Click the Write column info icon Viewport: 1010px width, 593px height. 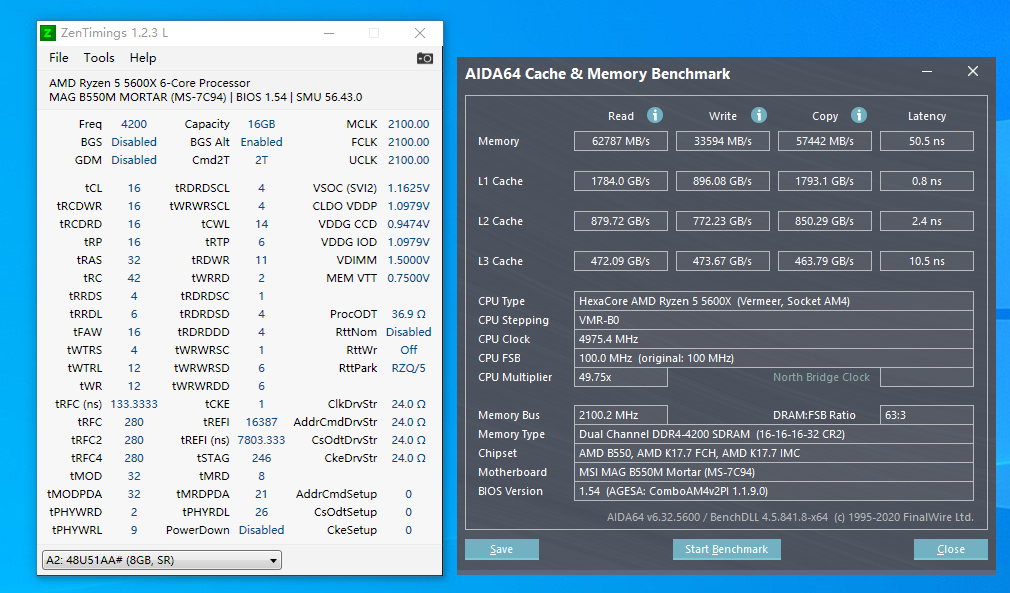point(759,116)
